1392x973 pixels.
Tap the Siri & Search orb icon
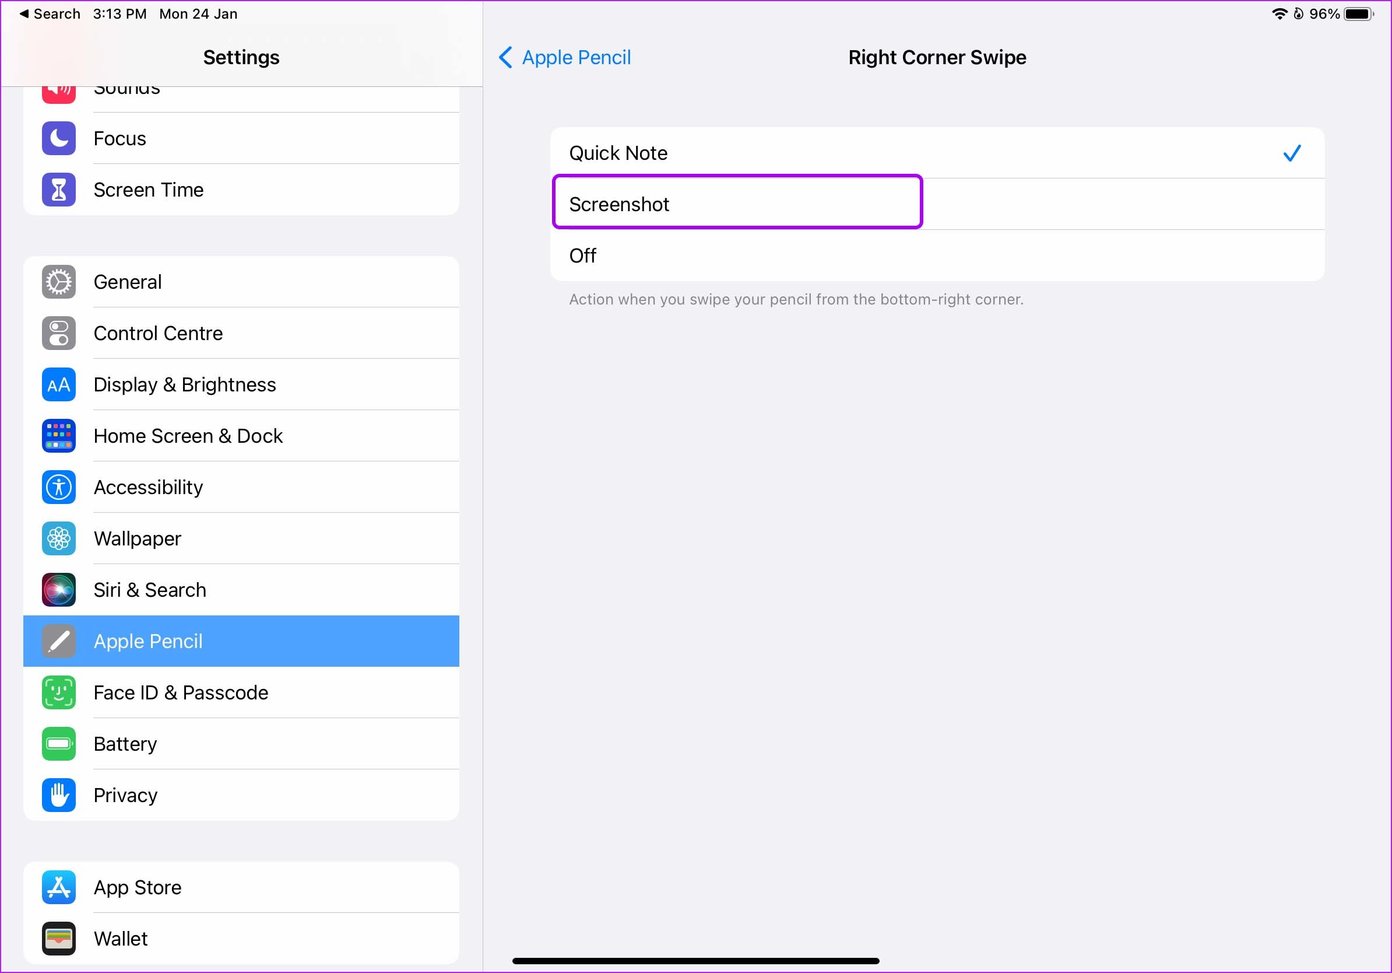[x=59, y=590]
